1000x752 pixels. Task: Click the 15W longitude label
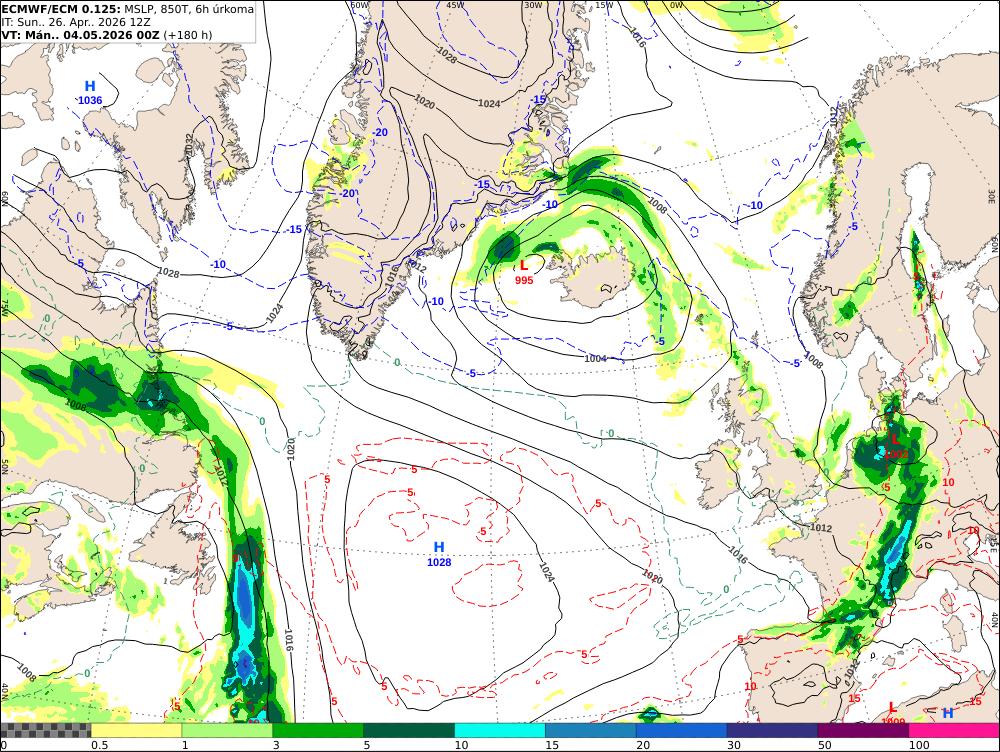tap(605, 5)
